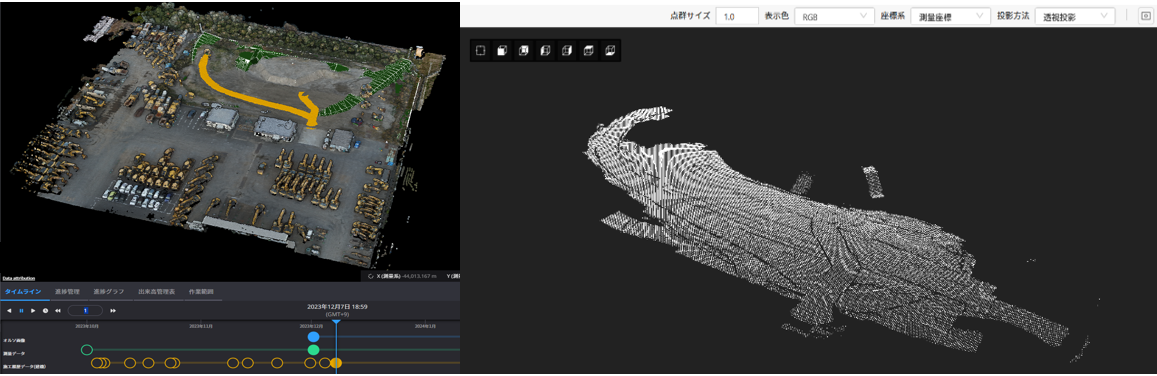This screenshot has width=1157, height=376.
Task: Switch to front-face cube view
Action: click(502, 51)
